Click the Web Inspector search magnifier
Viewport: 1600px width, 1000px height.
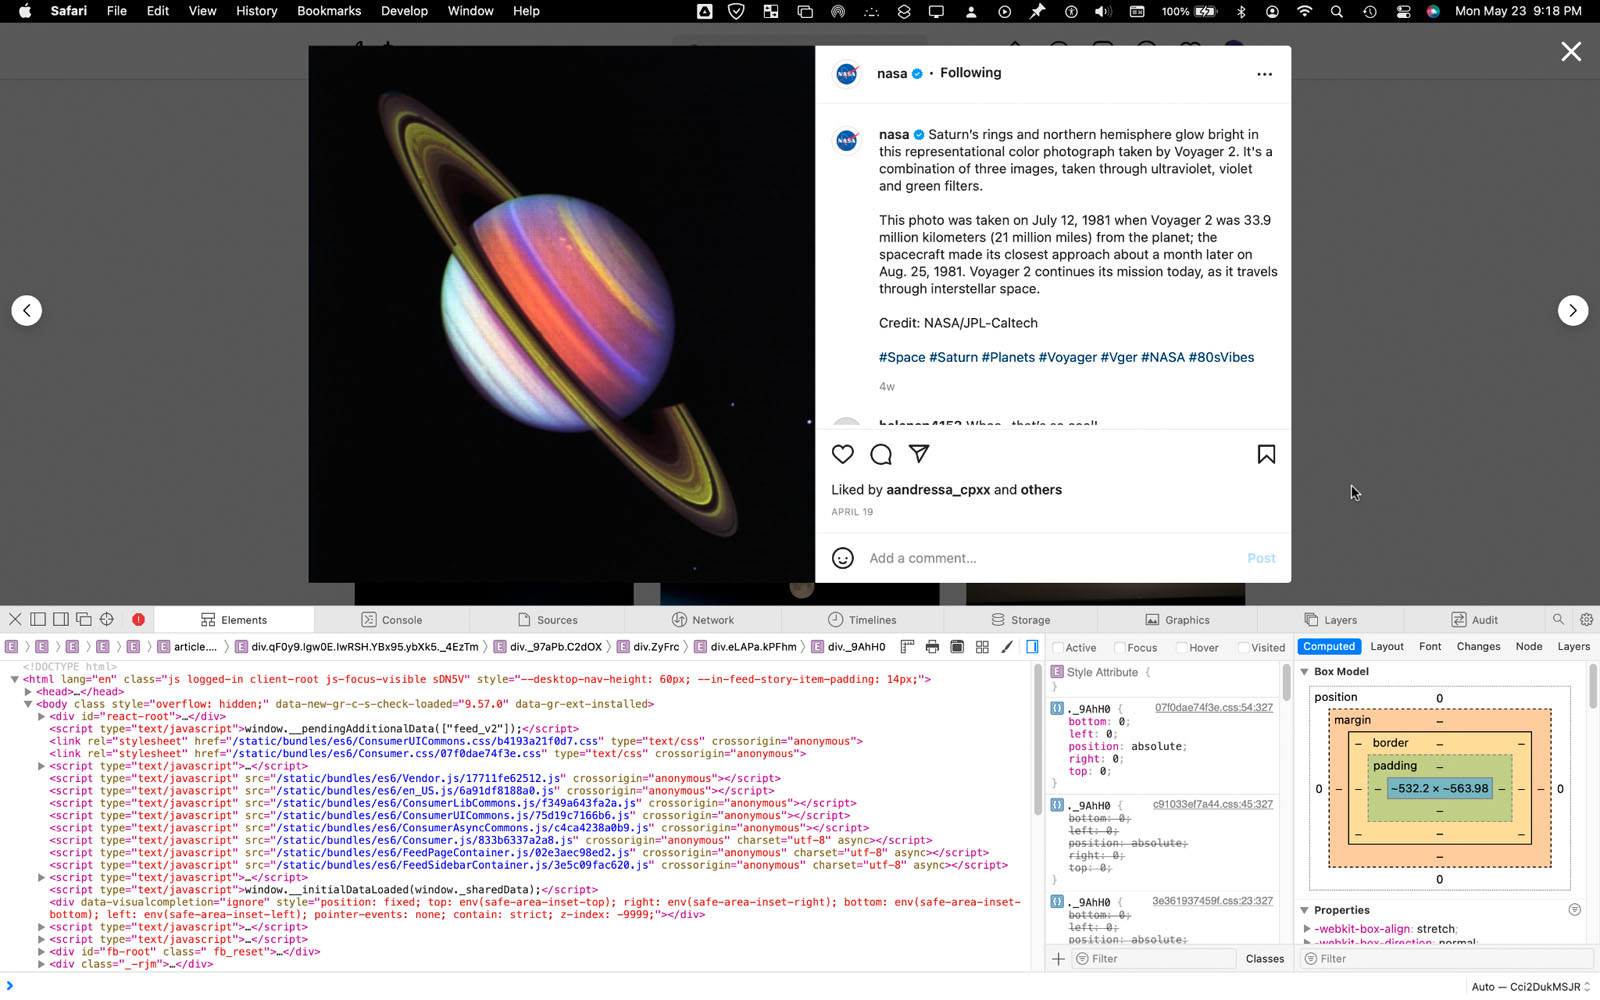tap(1558, 620)
